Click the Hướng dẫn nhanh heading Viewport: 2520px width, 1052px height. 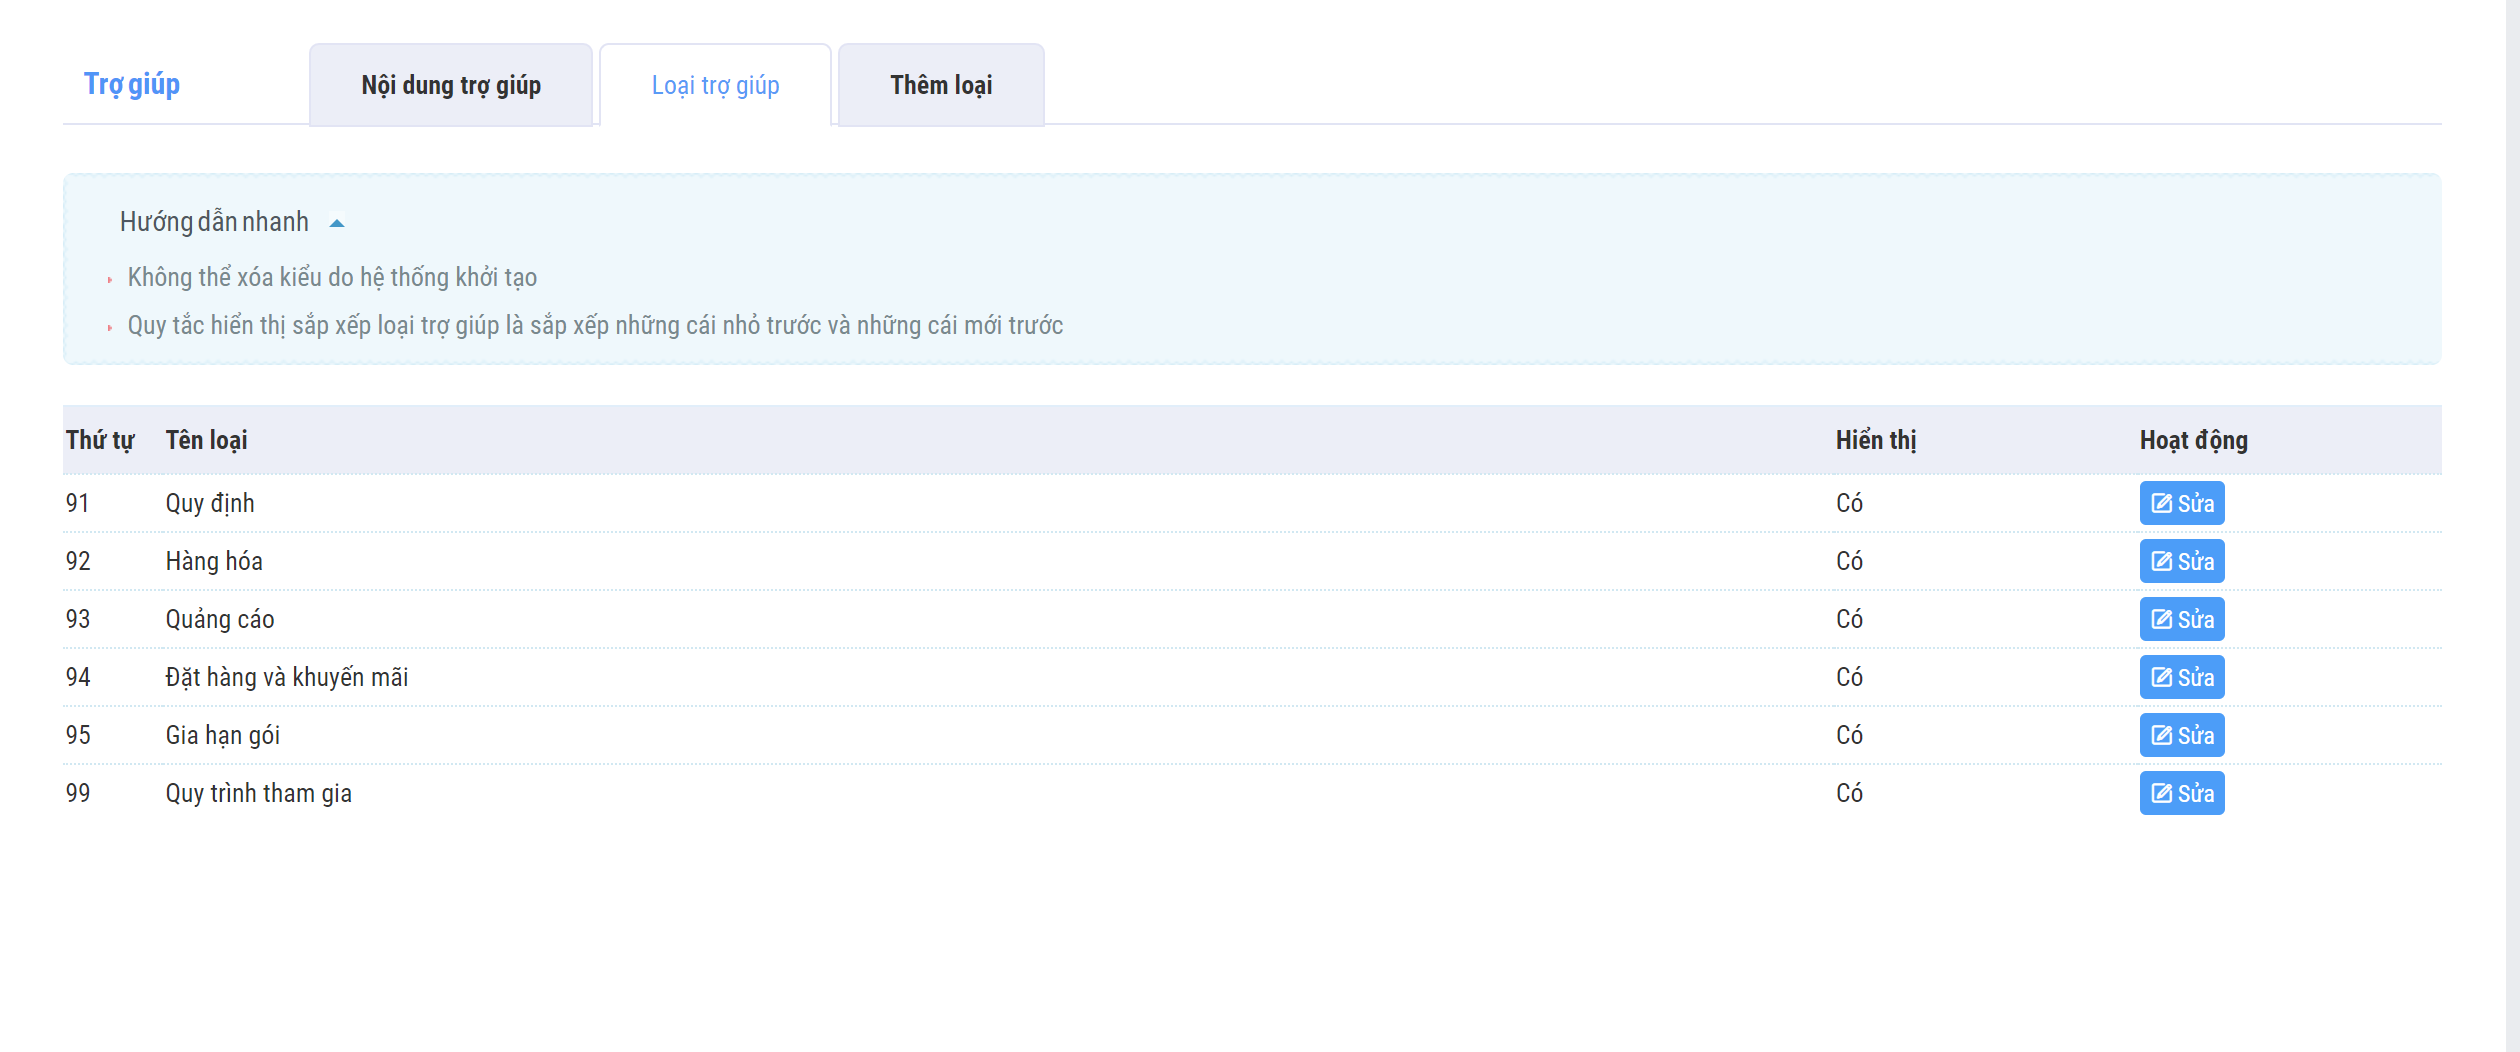tap(214, 222)
